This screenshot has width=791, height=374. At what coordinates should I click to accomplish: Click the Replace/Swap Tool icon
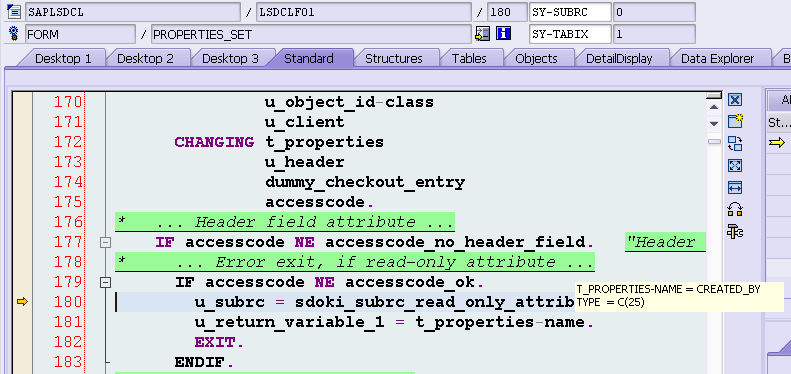(735, 143)
